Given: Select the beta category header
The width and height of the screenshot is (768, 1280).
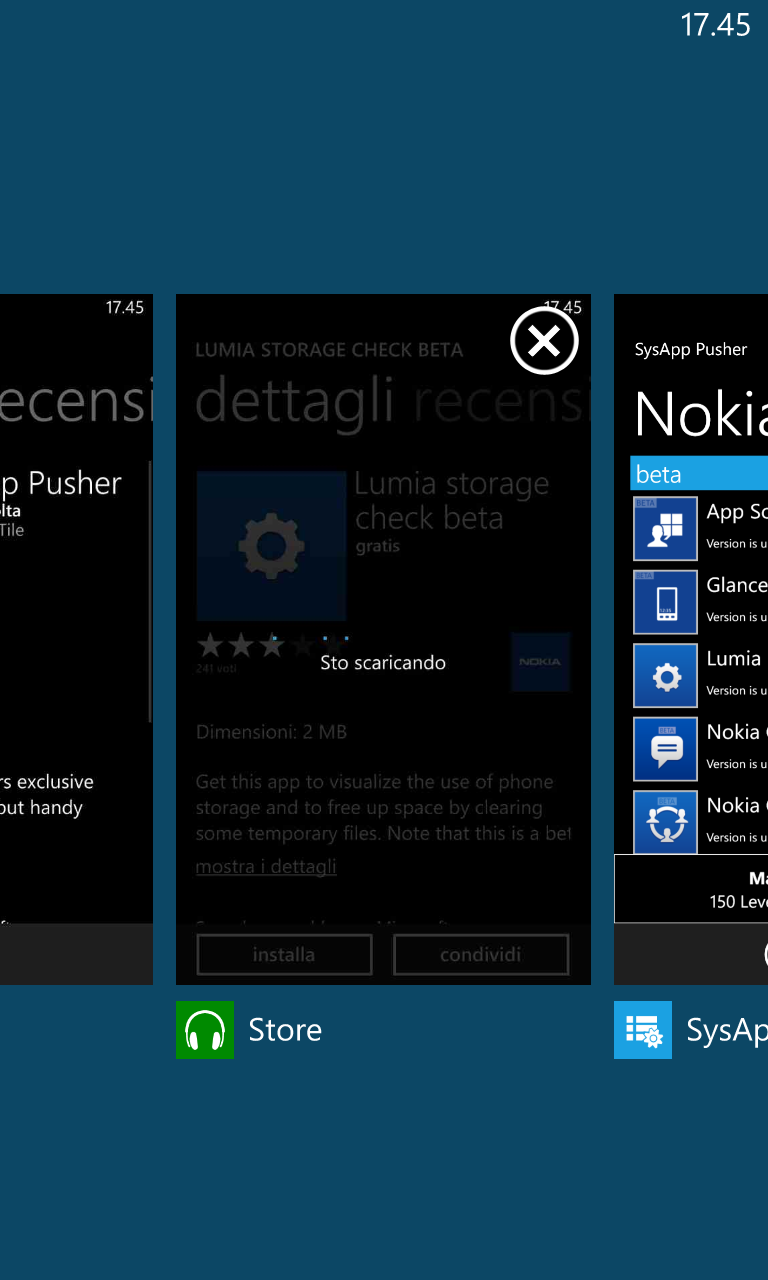Looking at the screenshot, I should pos(699,474).
